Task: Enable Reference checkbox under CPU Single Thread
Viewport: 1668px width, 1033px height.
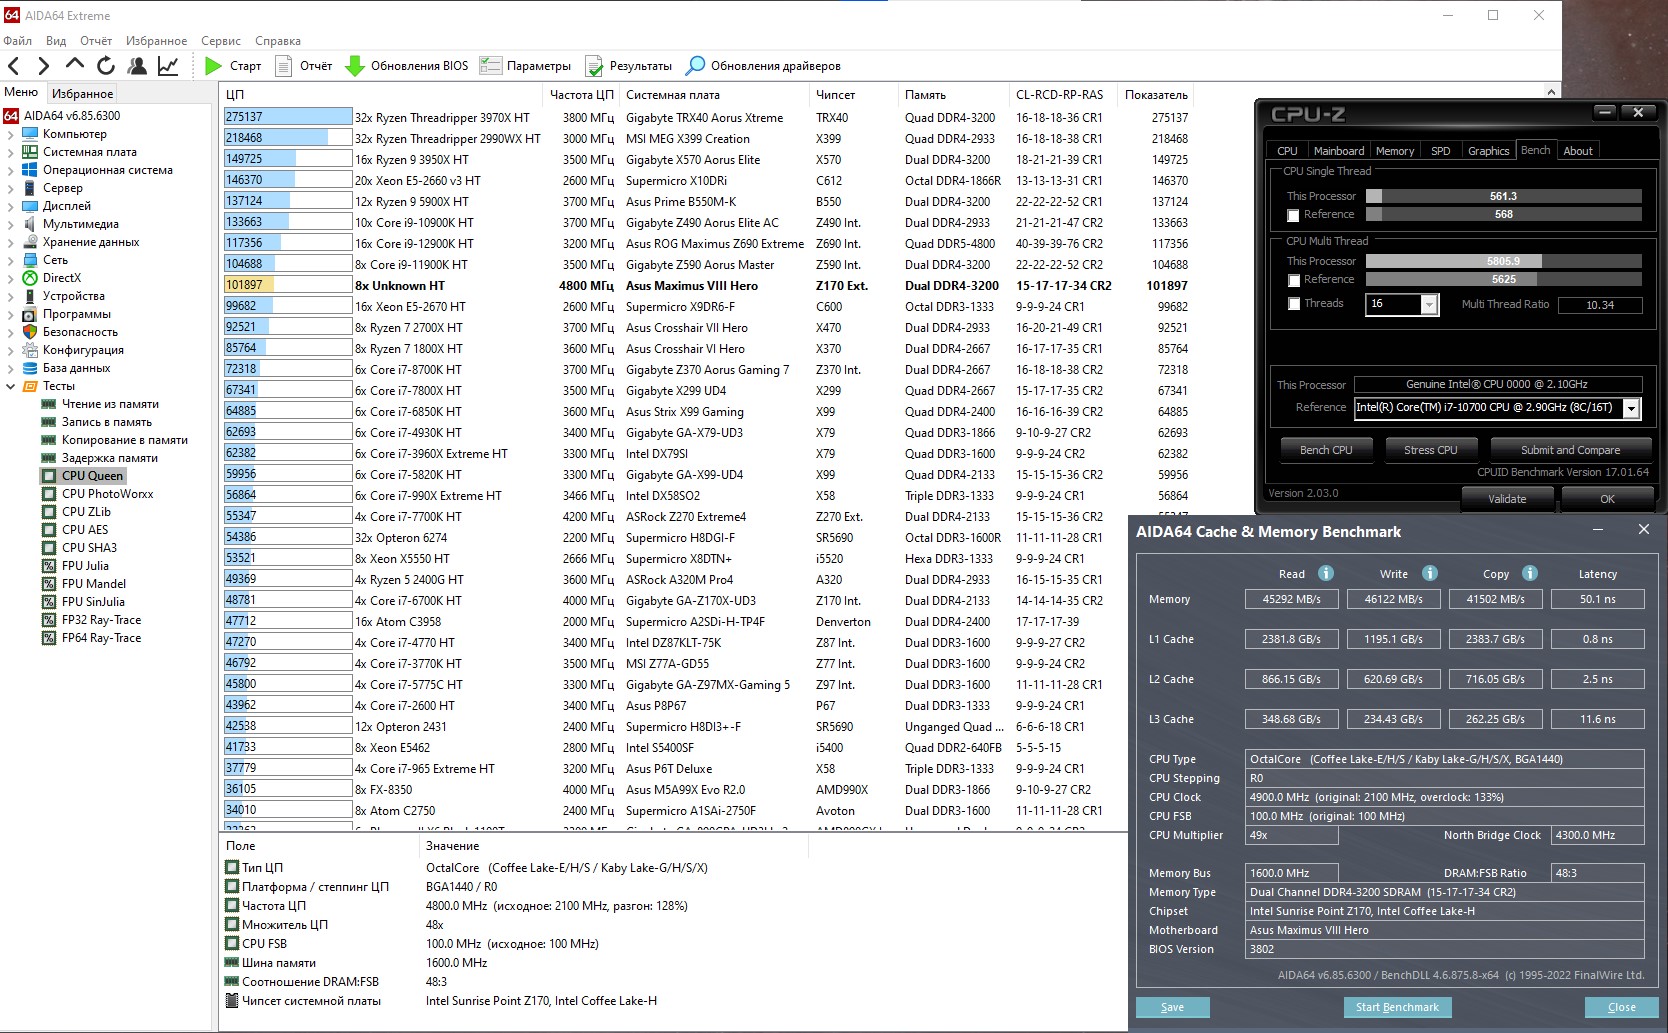Action: (x=1293, y=215)
